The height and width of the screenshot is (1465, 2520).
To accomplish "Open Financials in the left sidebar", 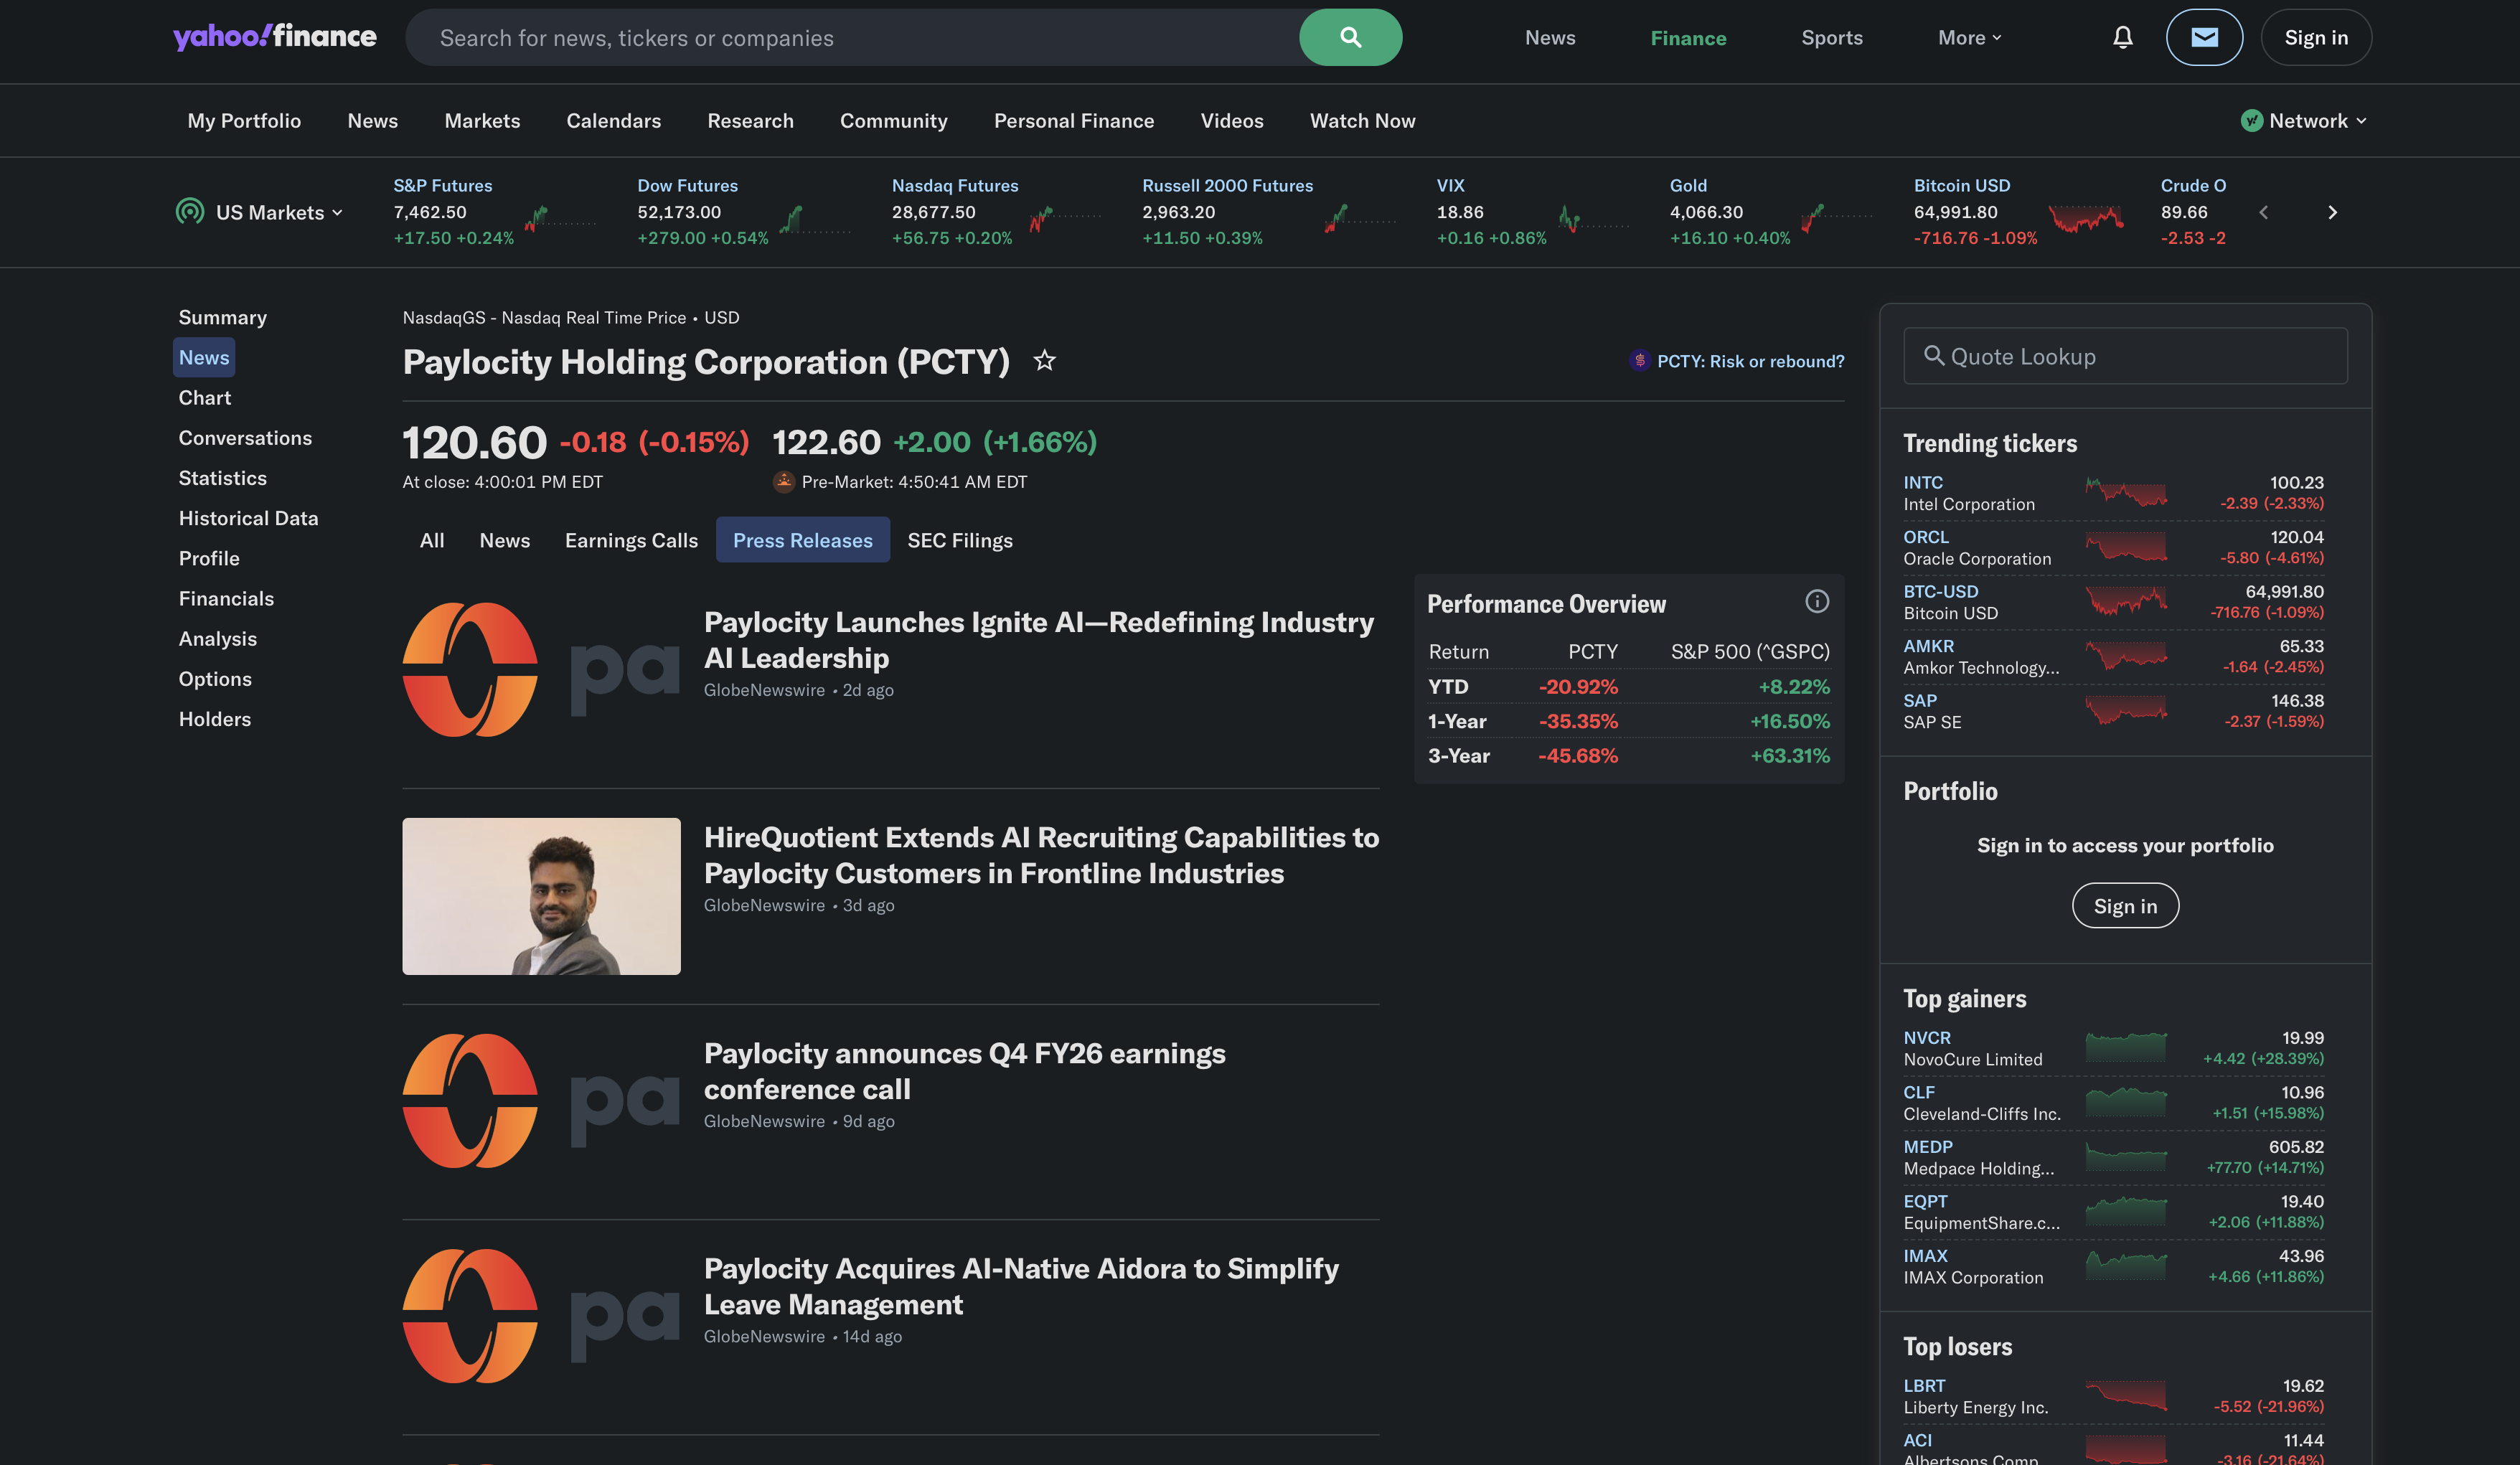I will (226, 598).
